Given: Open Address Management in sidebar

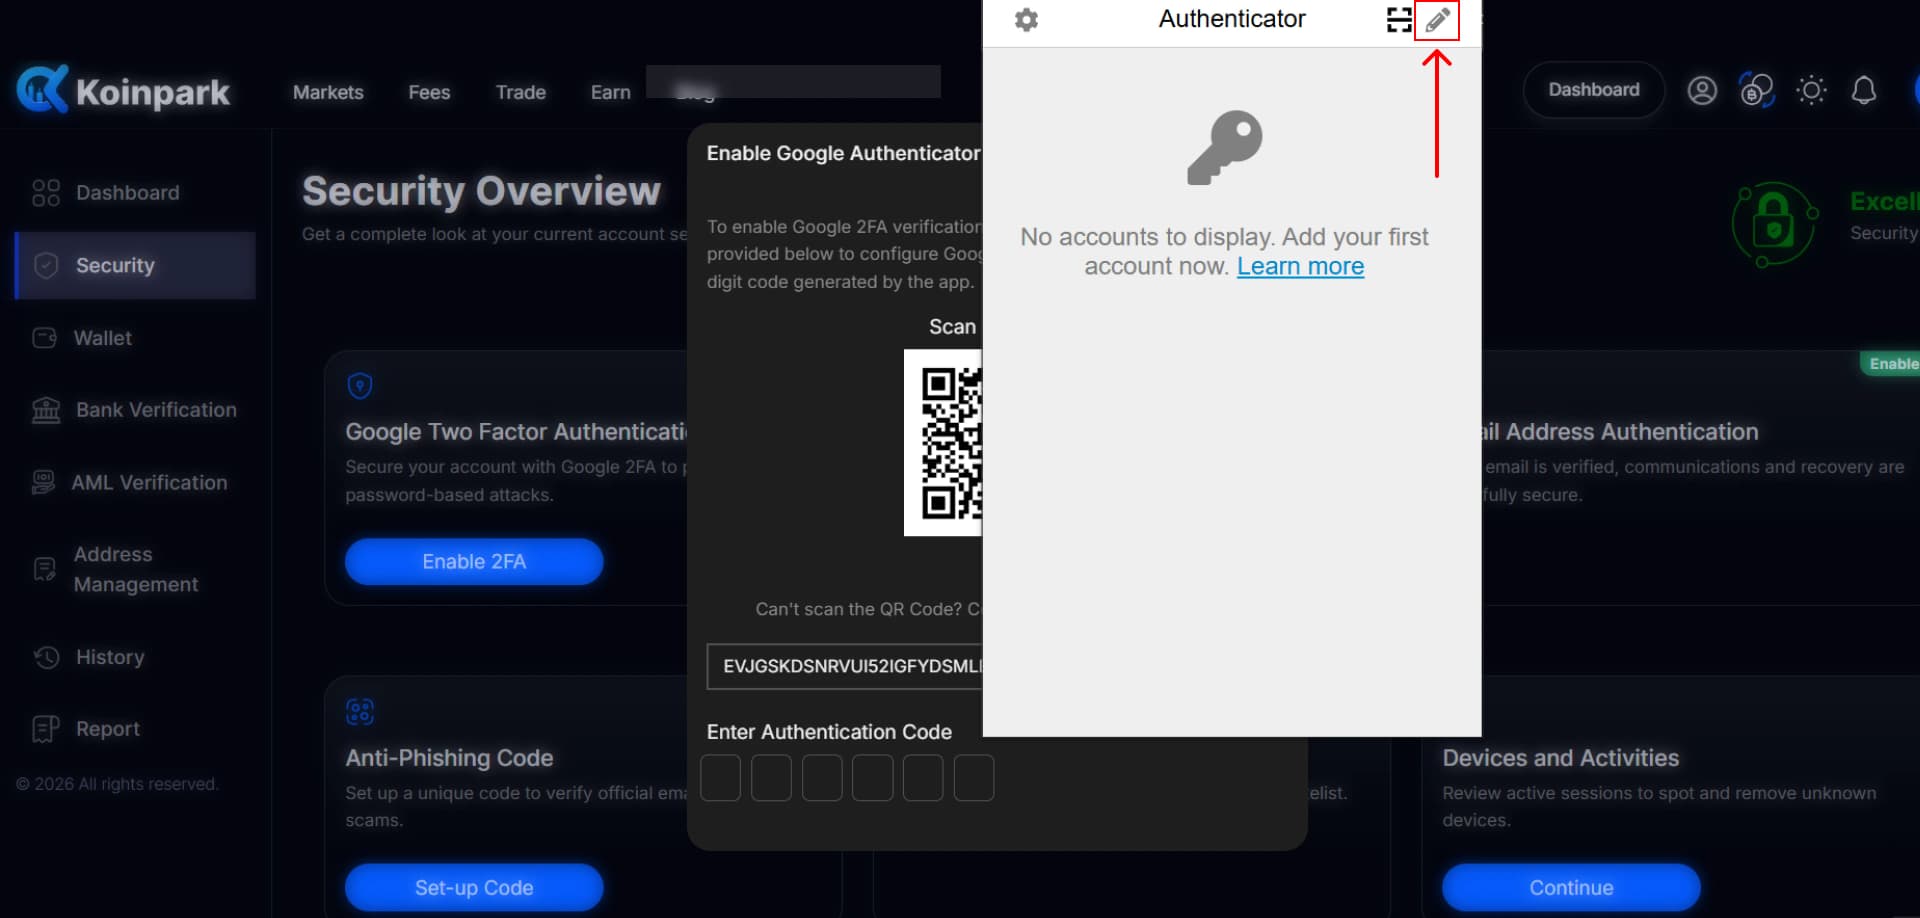Looking at the screenshot, I should [x=115, y=569].
